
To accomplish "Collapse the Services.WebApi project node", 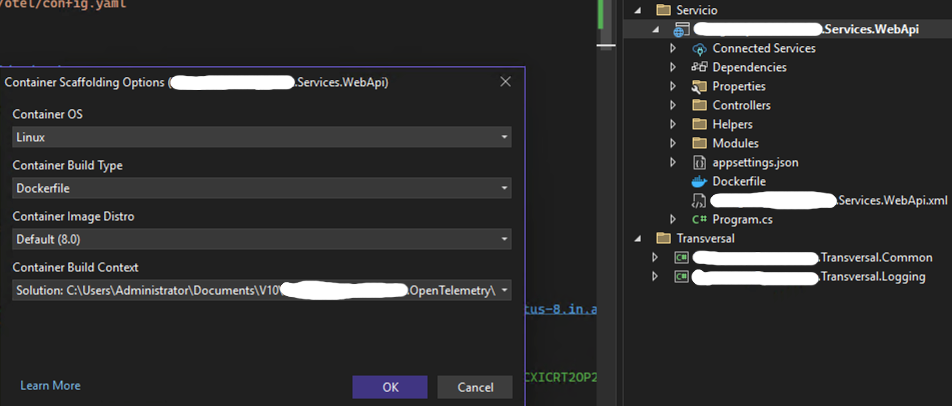I will (654, 29).
